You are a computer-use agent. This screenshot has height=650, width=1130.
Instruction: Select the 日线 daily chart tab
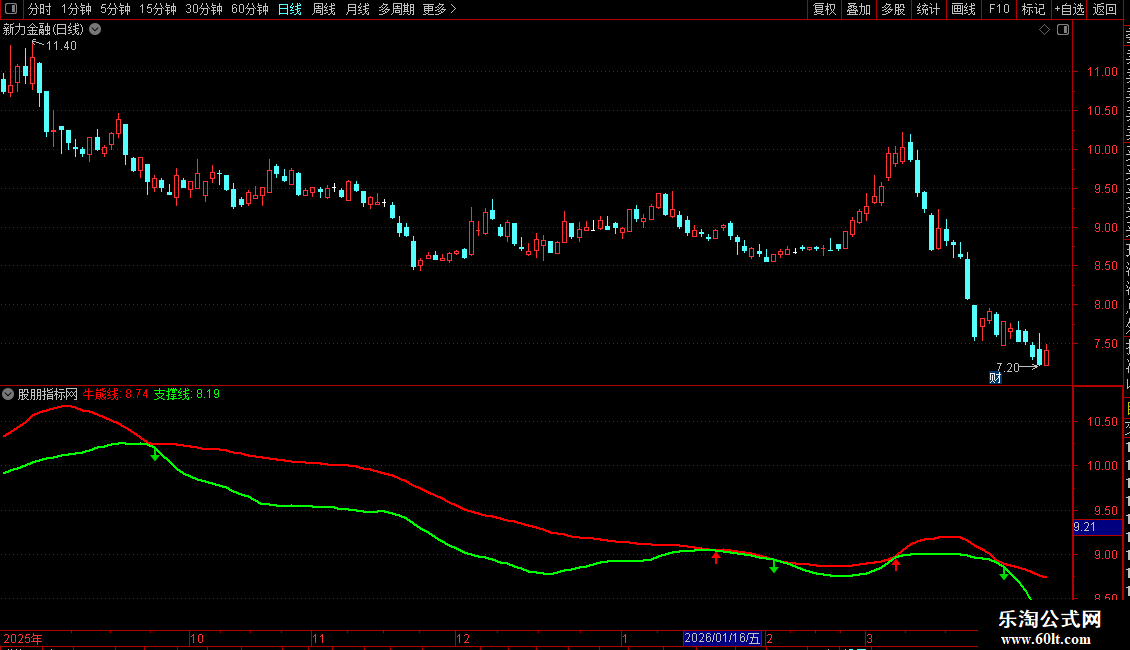pyautogui.click(x=290, y=9)
